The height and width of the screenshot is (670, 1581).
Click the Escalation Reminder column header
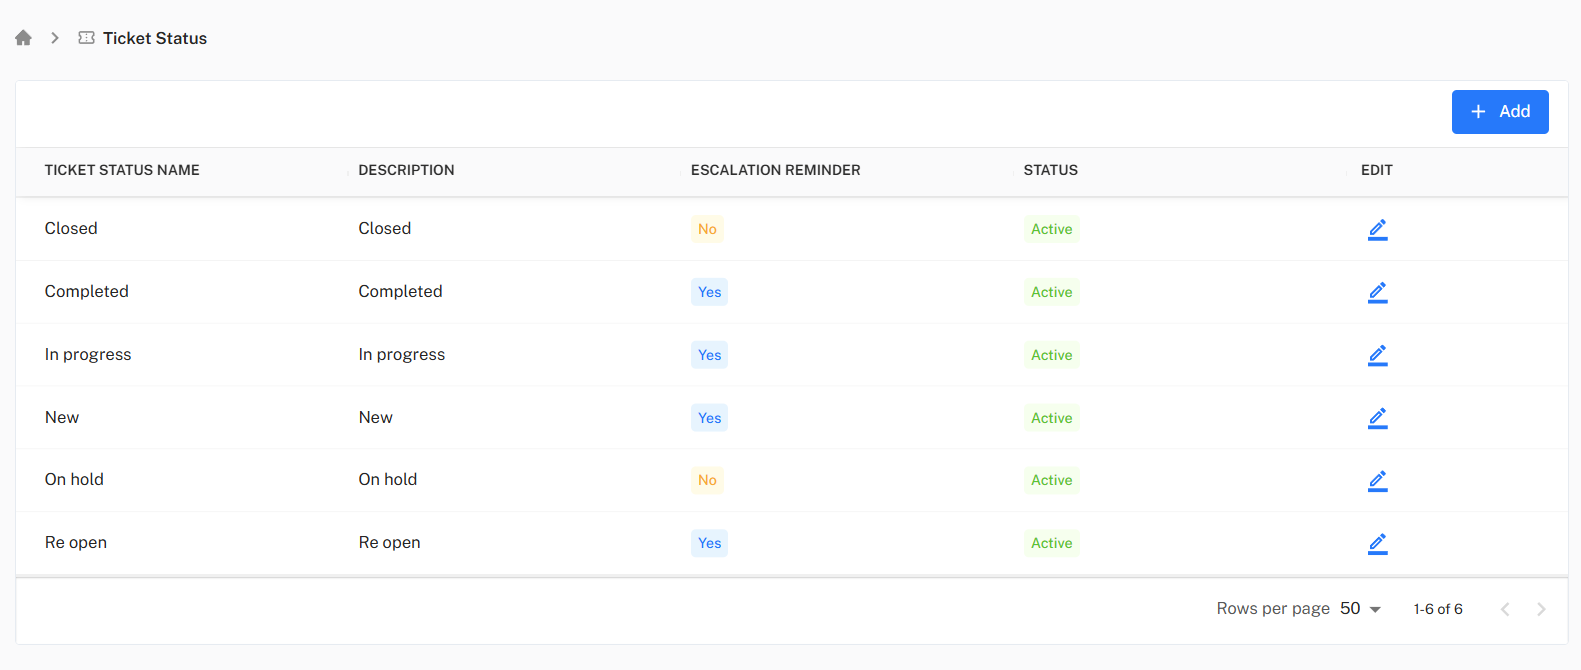pos(775,170)
